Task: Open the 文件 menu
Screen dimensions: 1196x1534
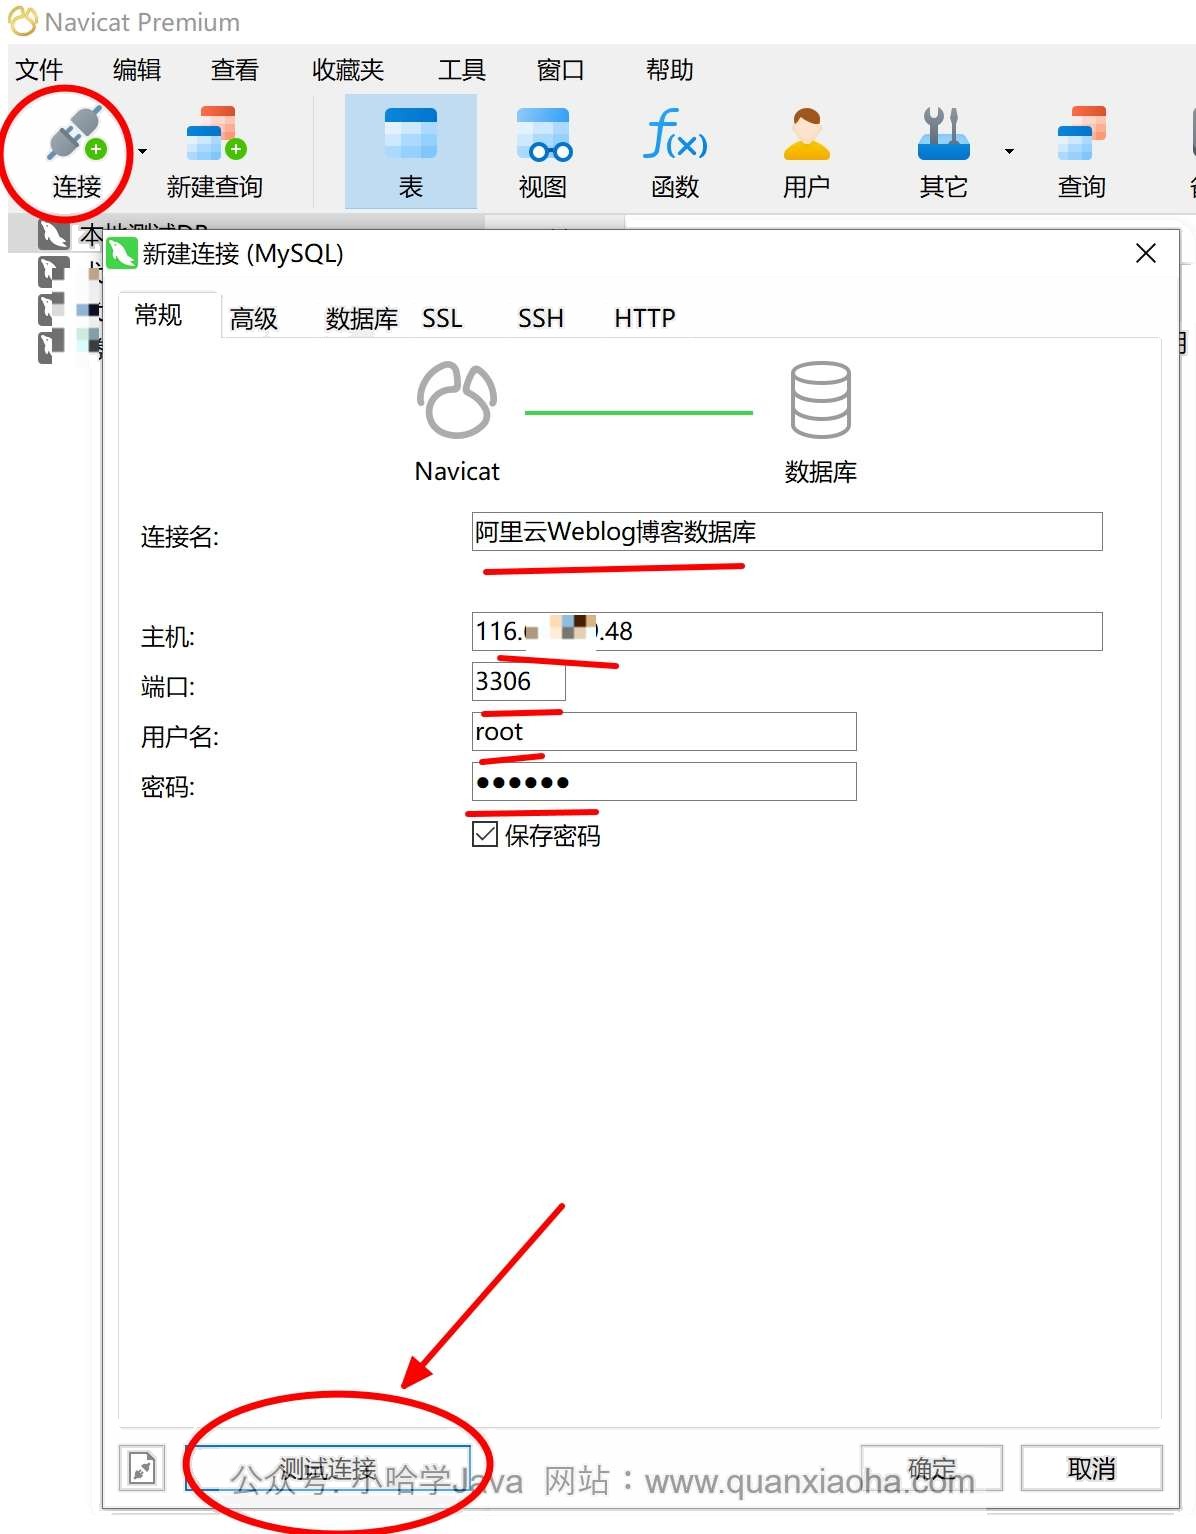Action: [39, 70]
